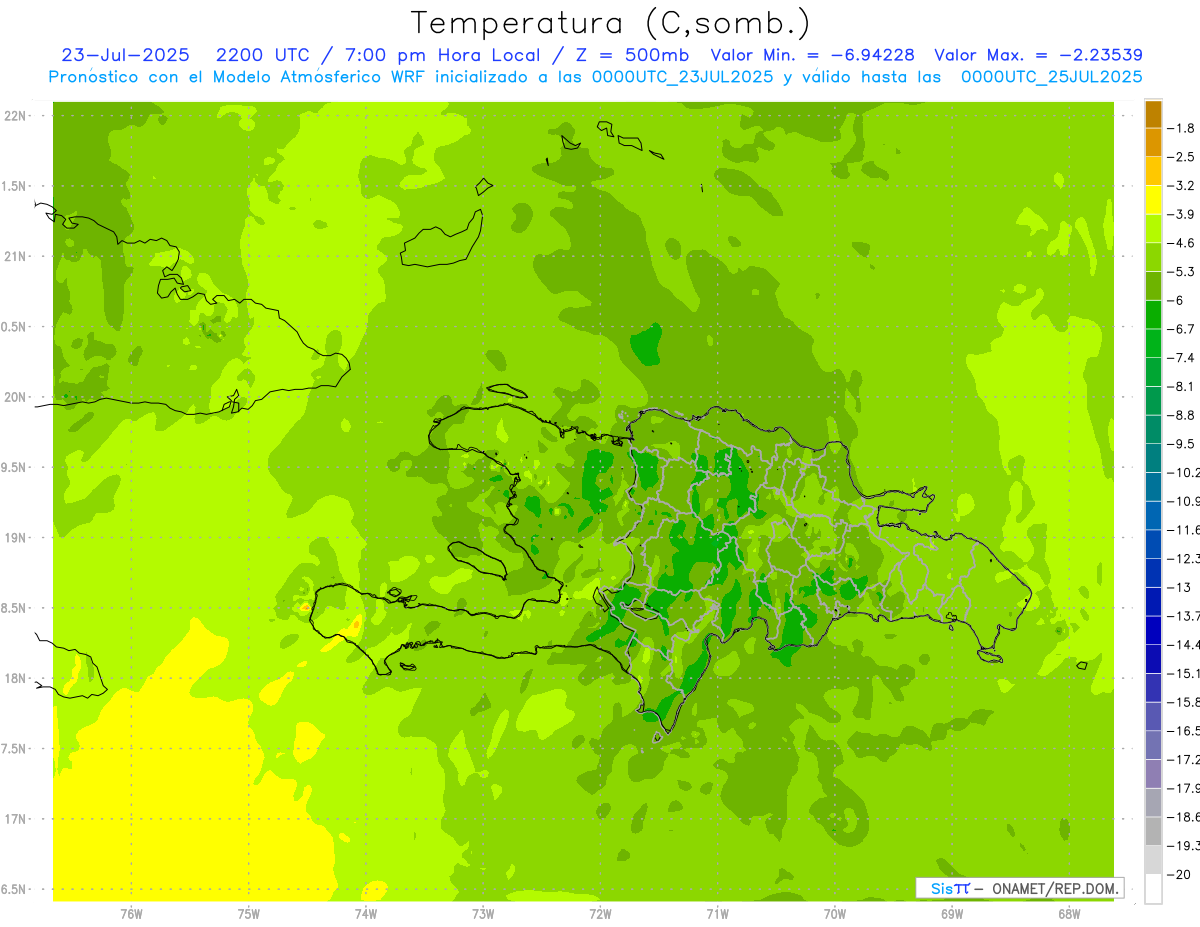Pick the olive-green swatch between -5.3 and -6

point(1153,286)
